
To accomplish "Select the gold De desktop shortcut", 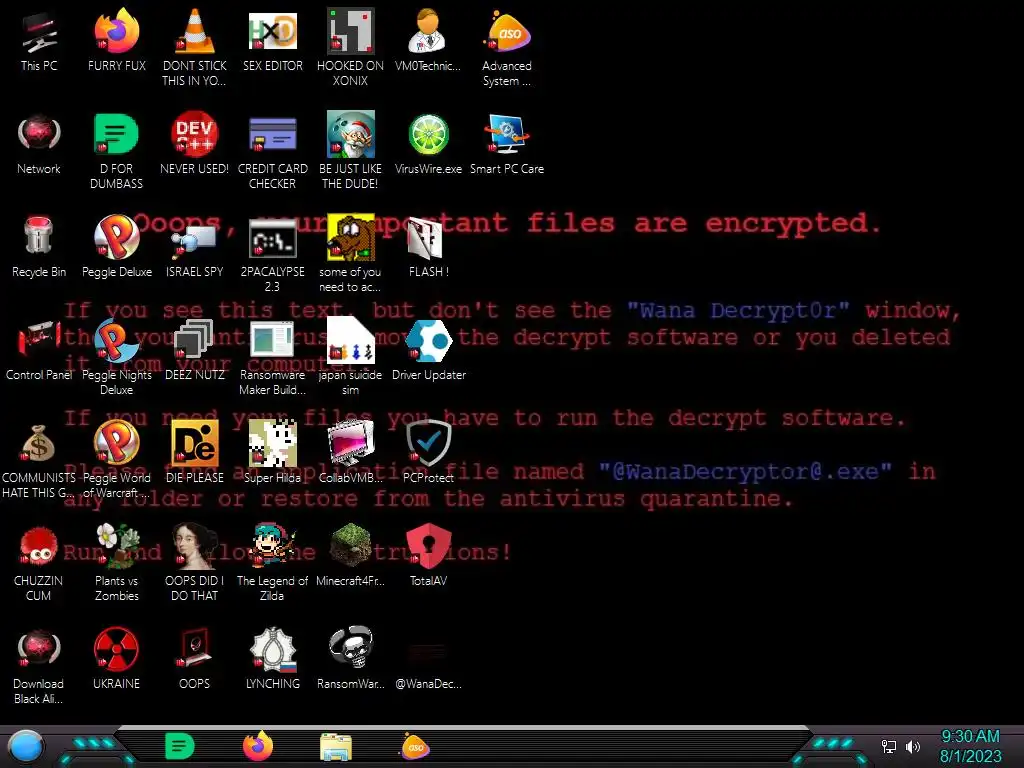I will click(195, 454).
